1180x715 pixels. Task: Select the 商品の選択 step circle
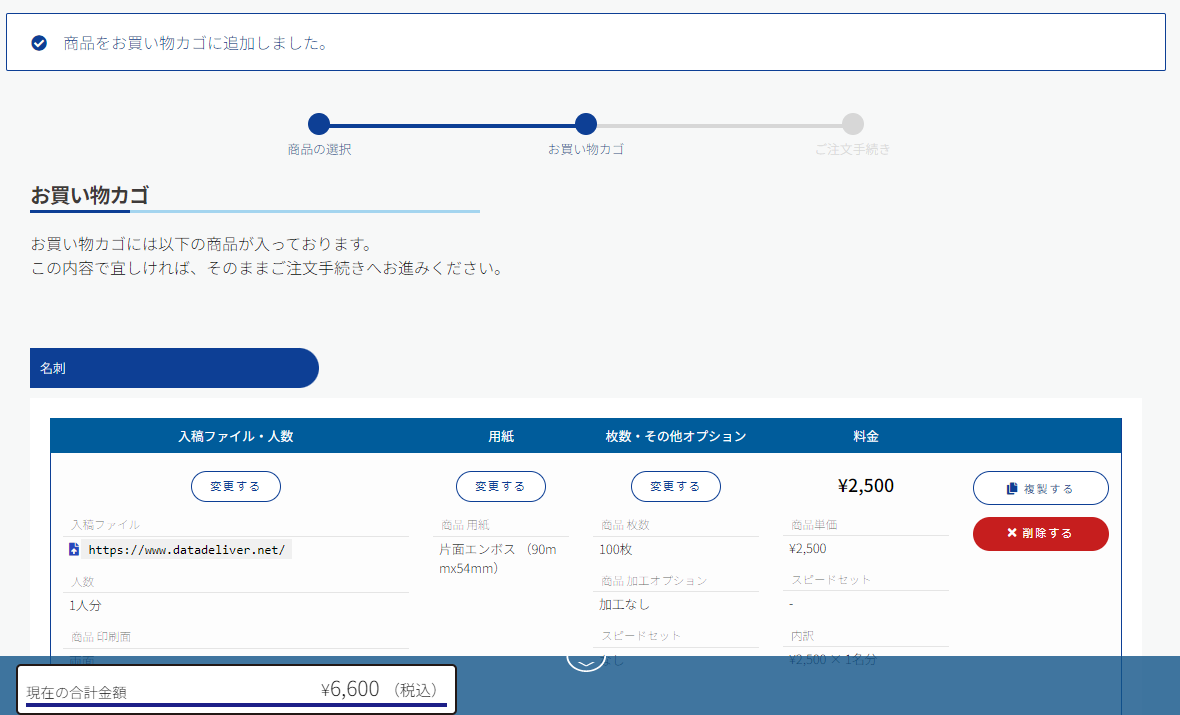319,124
